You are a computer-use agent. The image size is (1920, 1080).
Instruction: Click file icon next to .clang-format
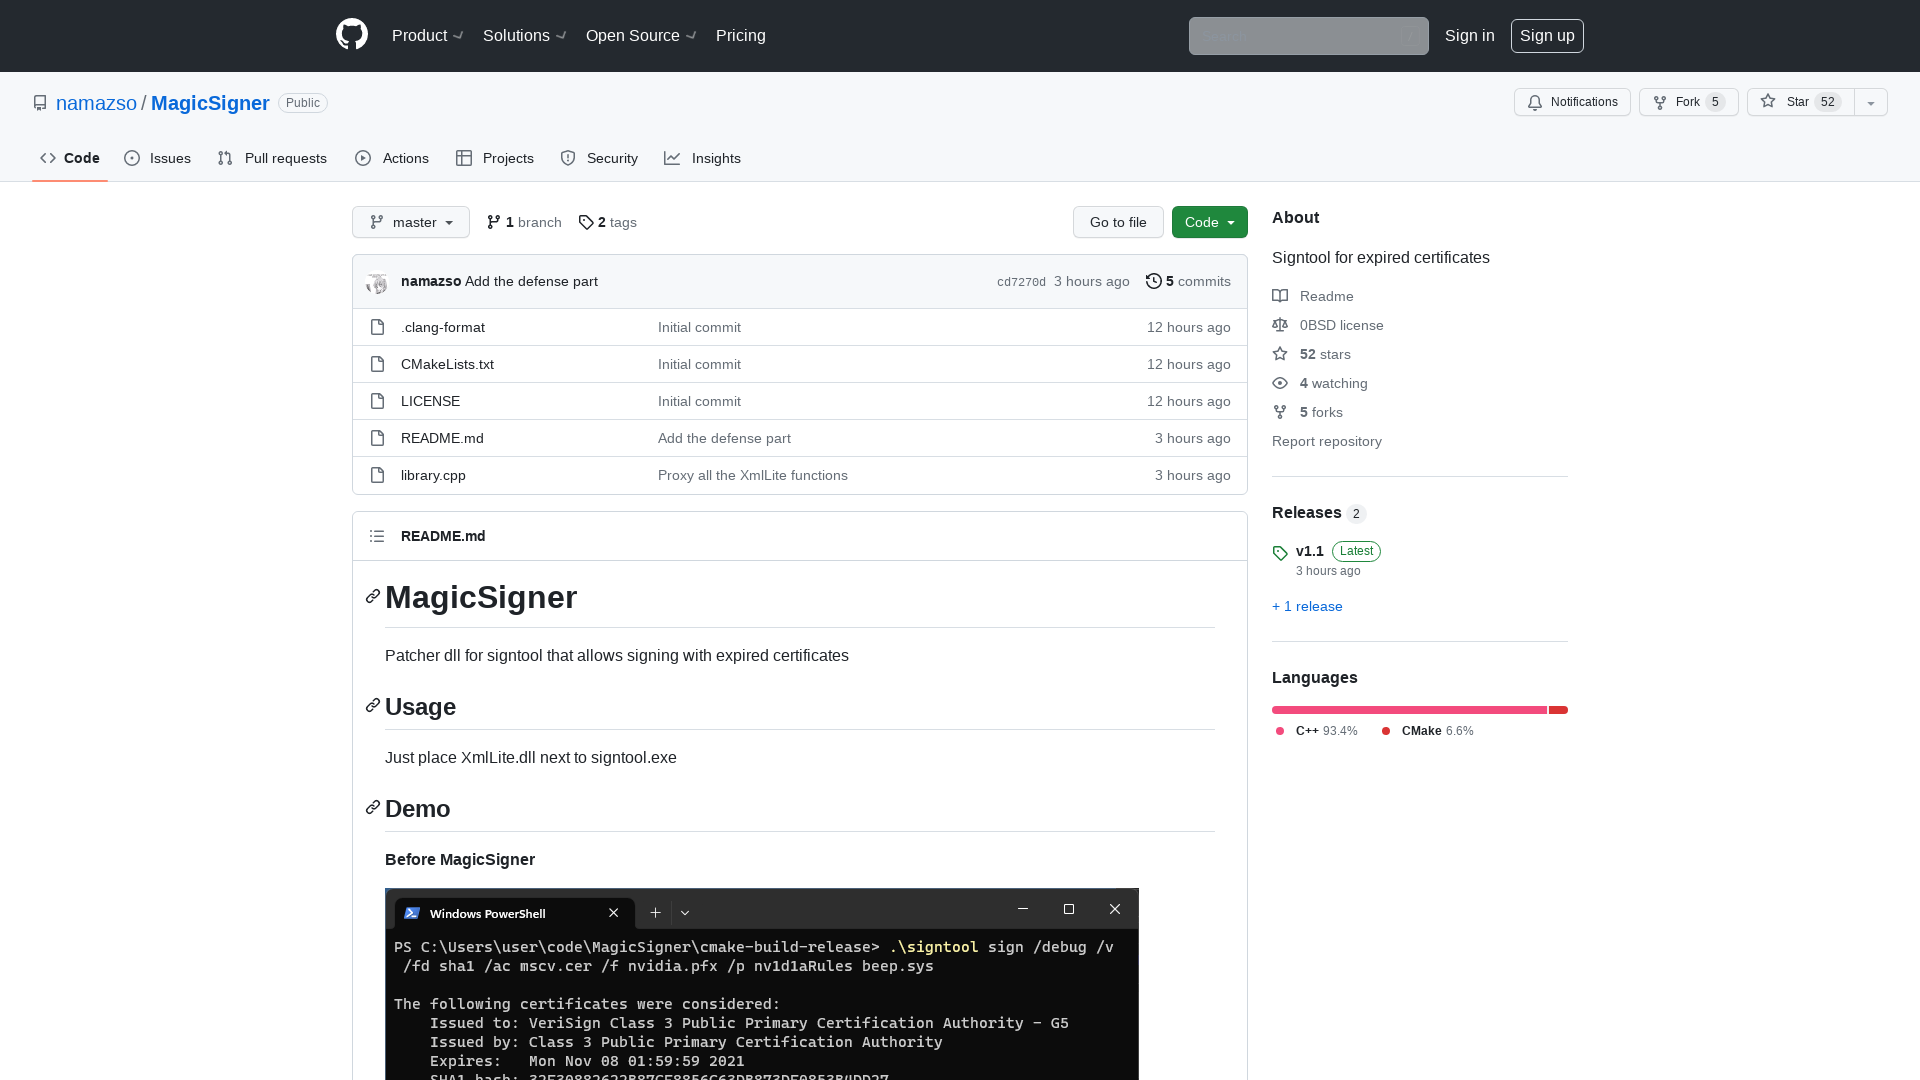point(377,327)
